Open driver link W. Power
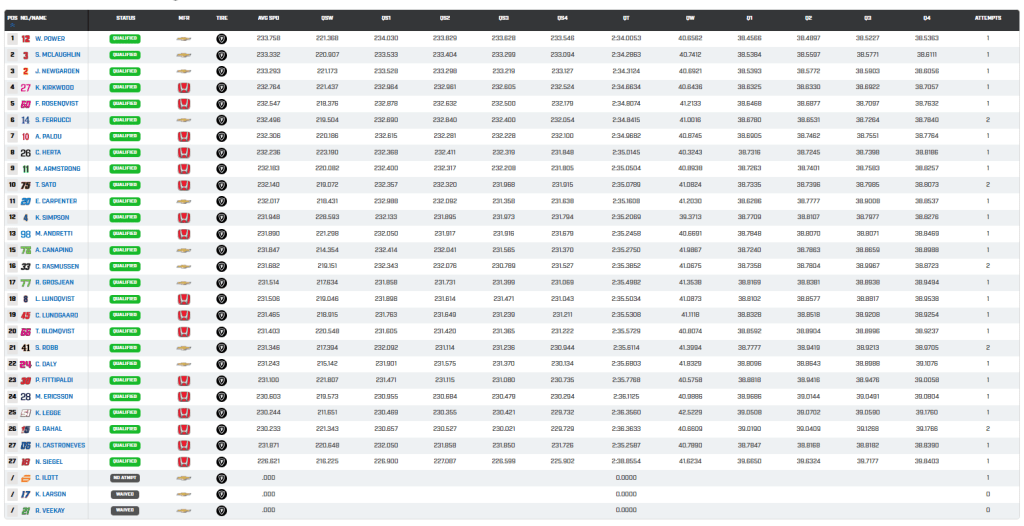The image size is (1024, 526). point(50,39)
